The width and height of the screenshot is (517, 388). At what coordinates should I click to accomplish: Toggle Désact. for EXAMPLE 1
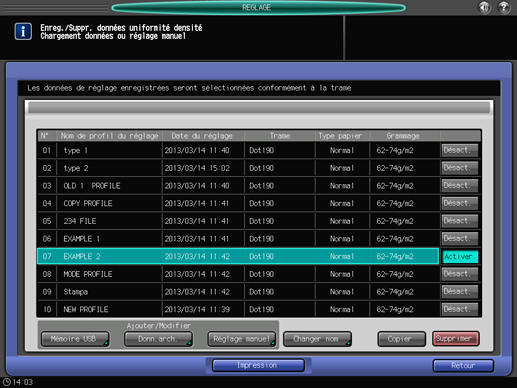[x=460, y=239]
